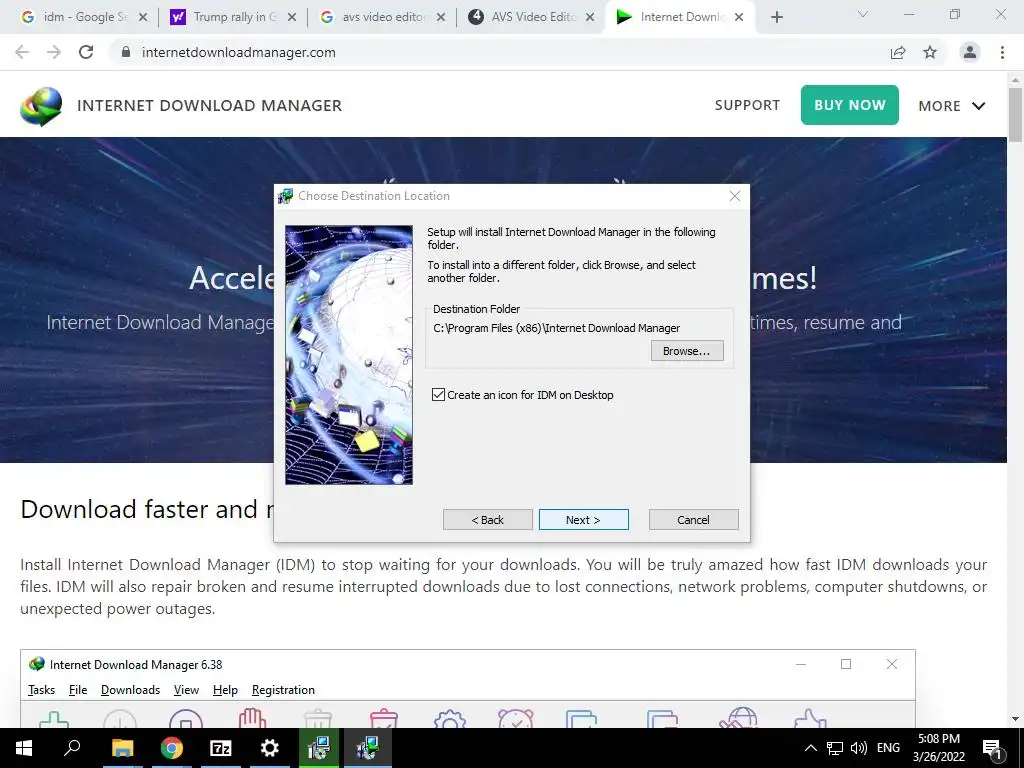The height and width of the screenshot is (768, 1024).
Task: Go forward in browser history
Action: [54, 52]
